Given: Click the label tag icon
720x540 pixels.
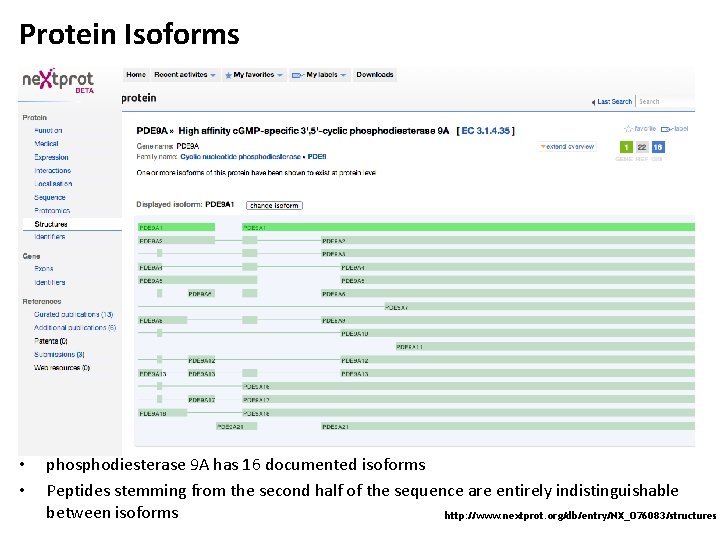Looking at the screenshot, I should point(667,129).
